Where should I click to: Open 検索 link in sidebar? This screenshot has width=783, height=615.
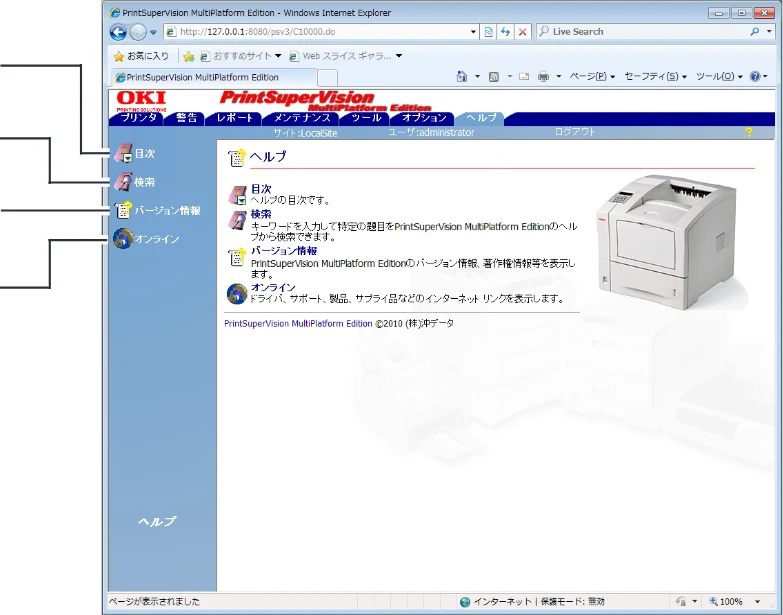(x=144, y=182)
